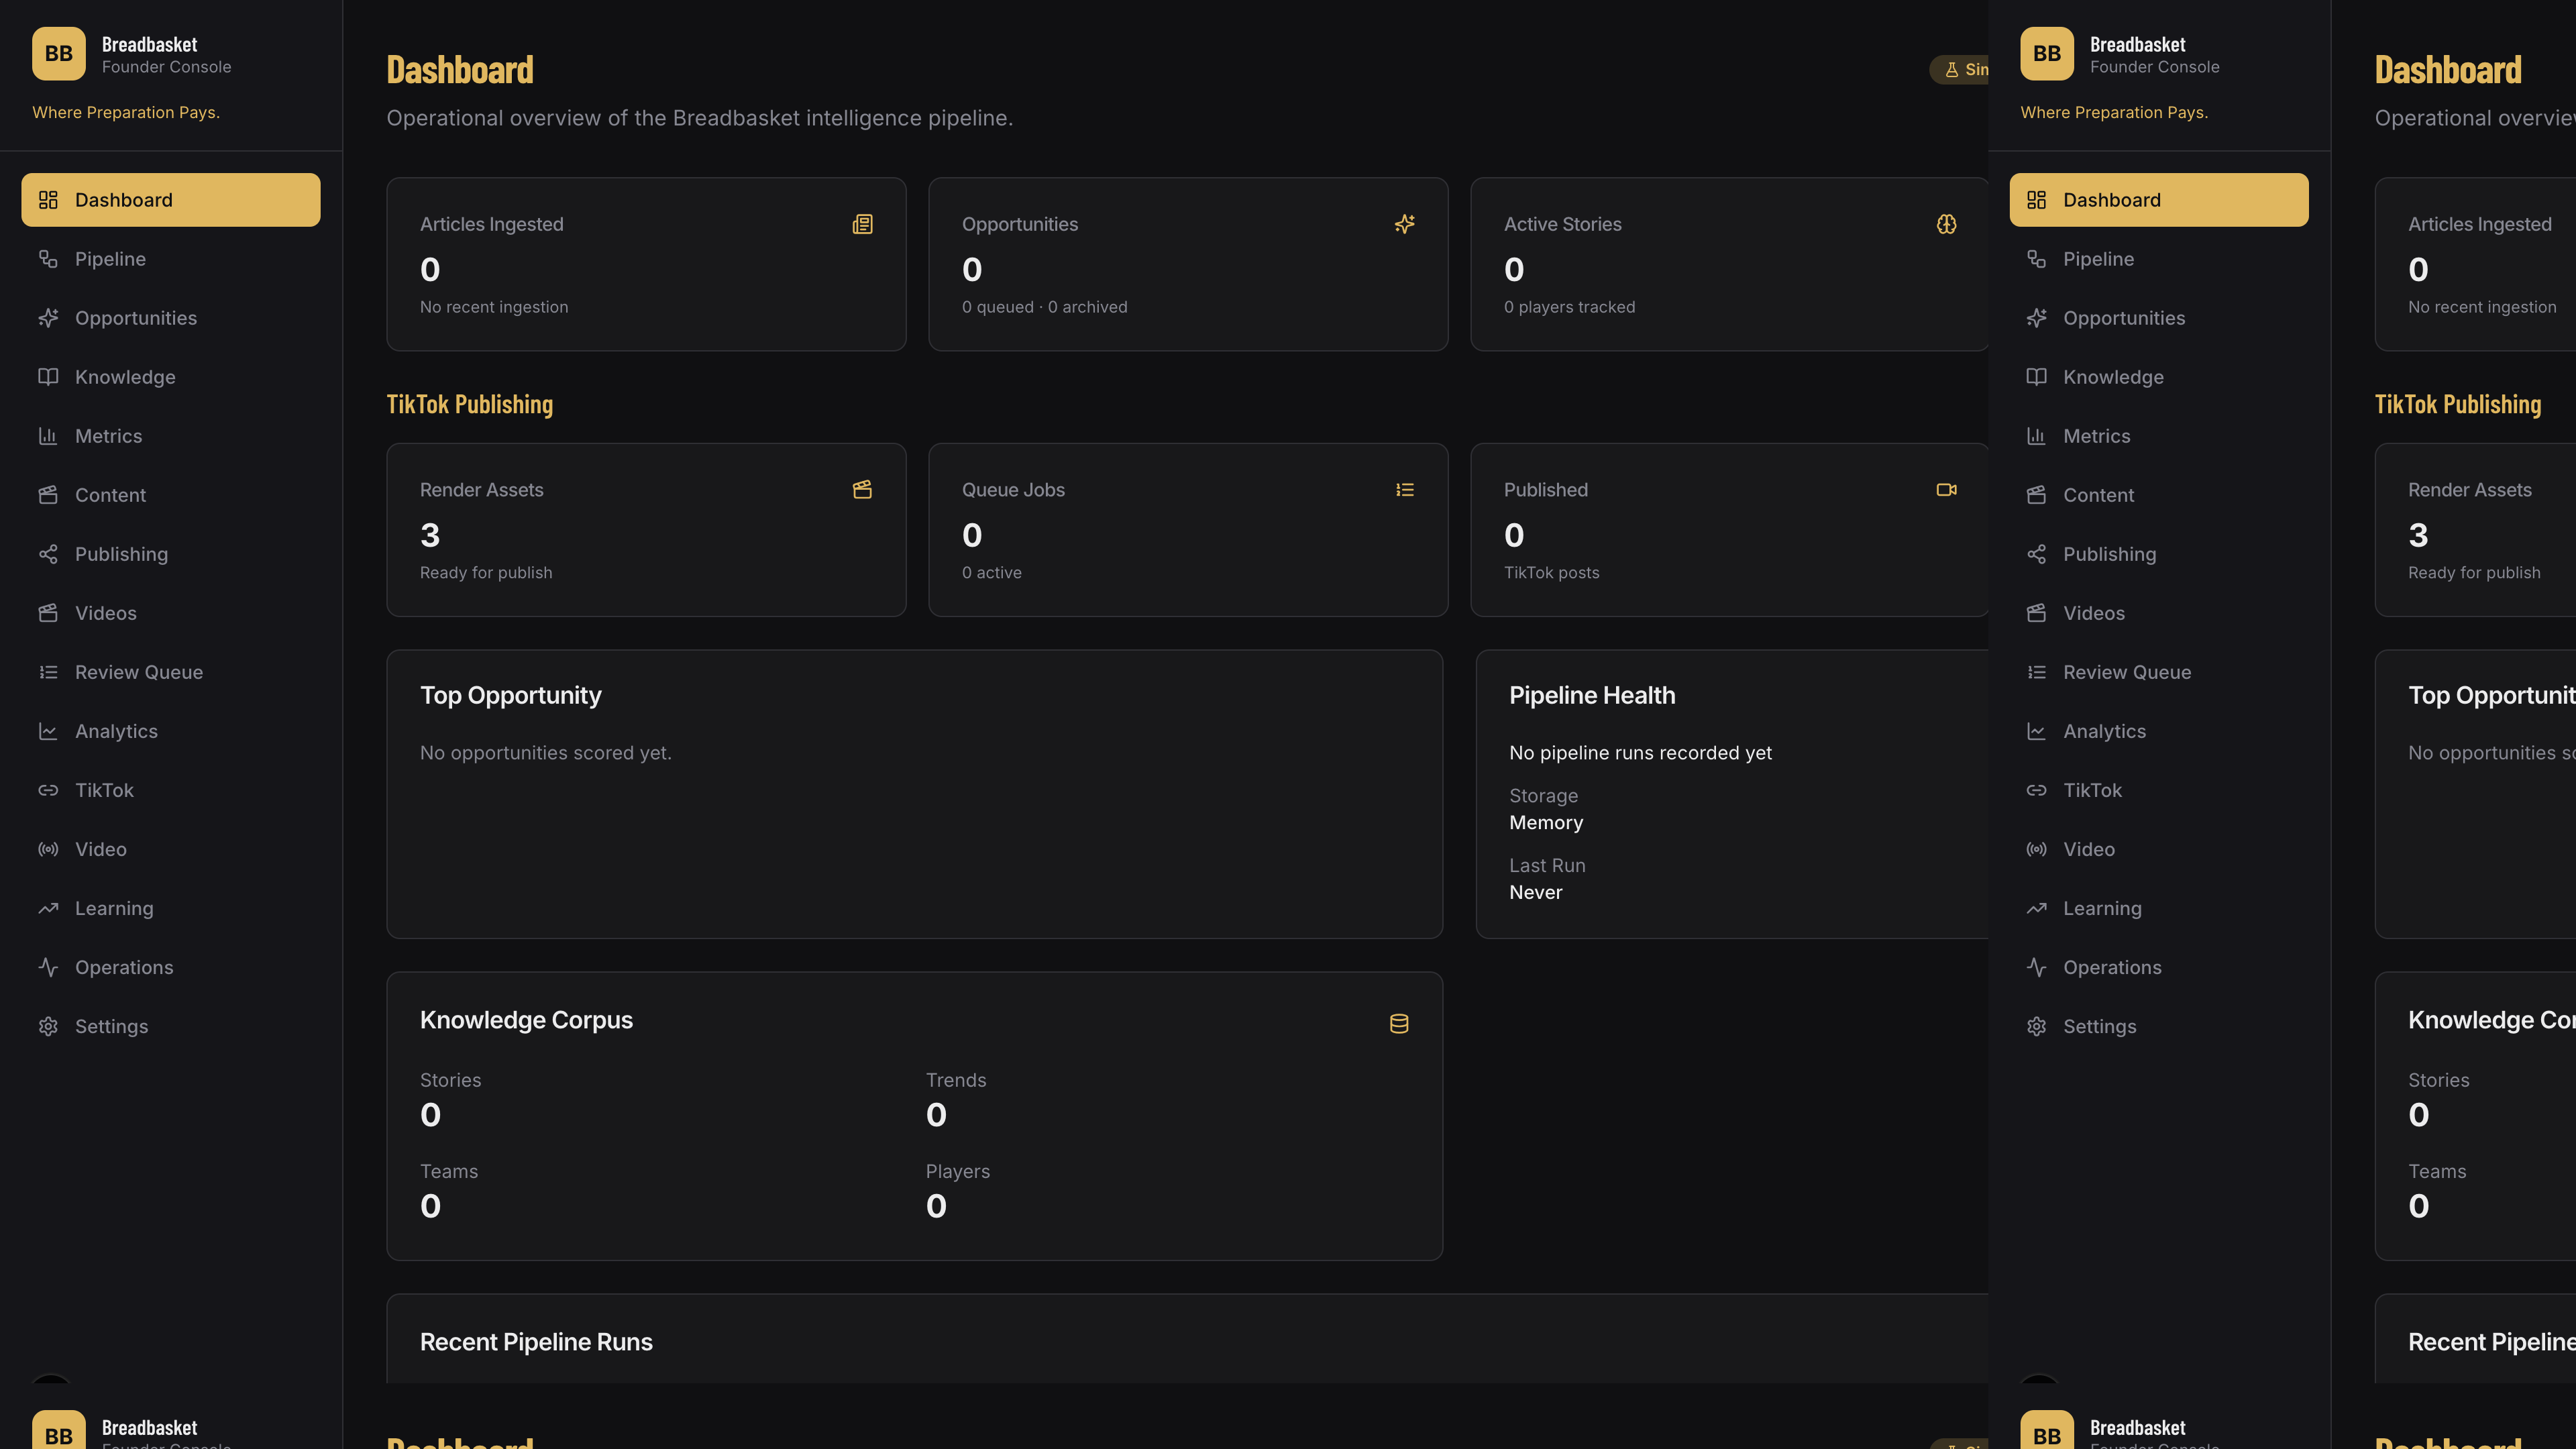
Task: Open Metrics in the right-hand sidebar copy
Action: click(2159, 436)
